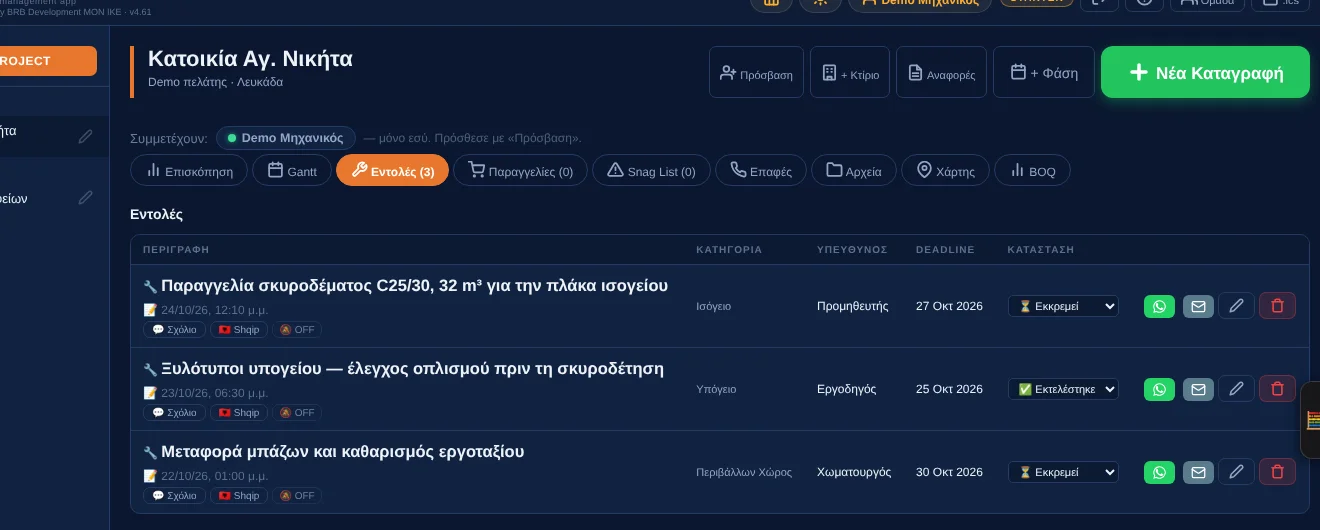Click Υπόγειο category cell

tap(716, 389)
